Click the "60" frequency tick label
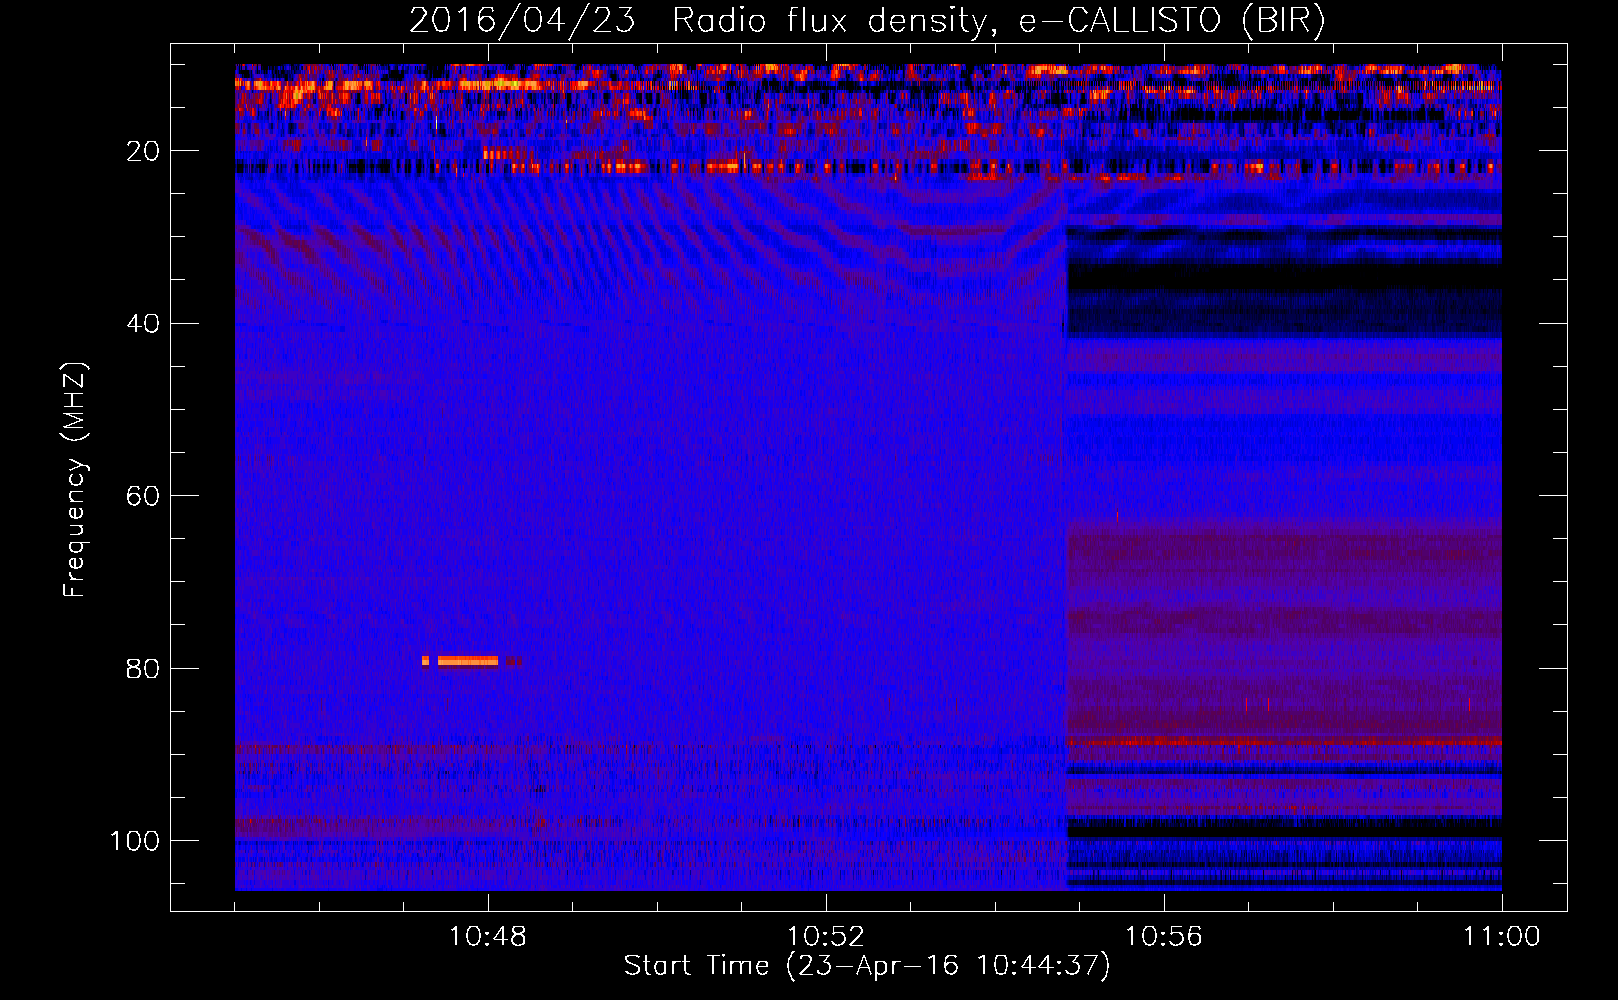Screen dimensions: 1618x1000 tap(143, 496)
